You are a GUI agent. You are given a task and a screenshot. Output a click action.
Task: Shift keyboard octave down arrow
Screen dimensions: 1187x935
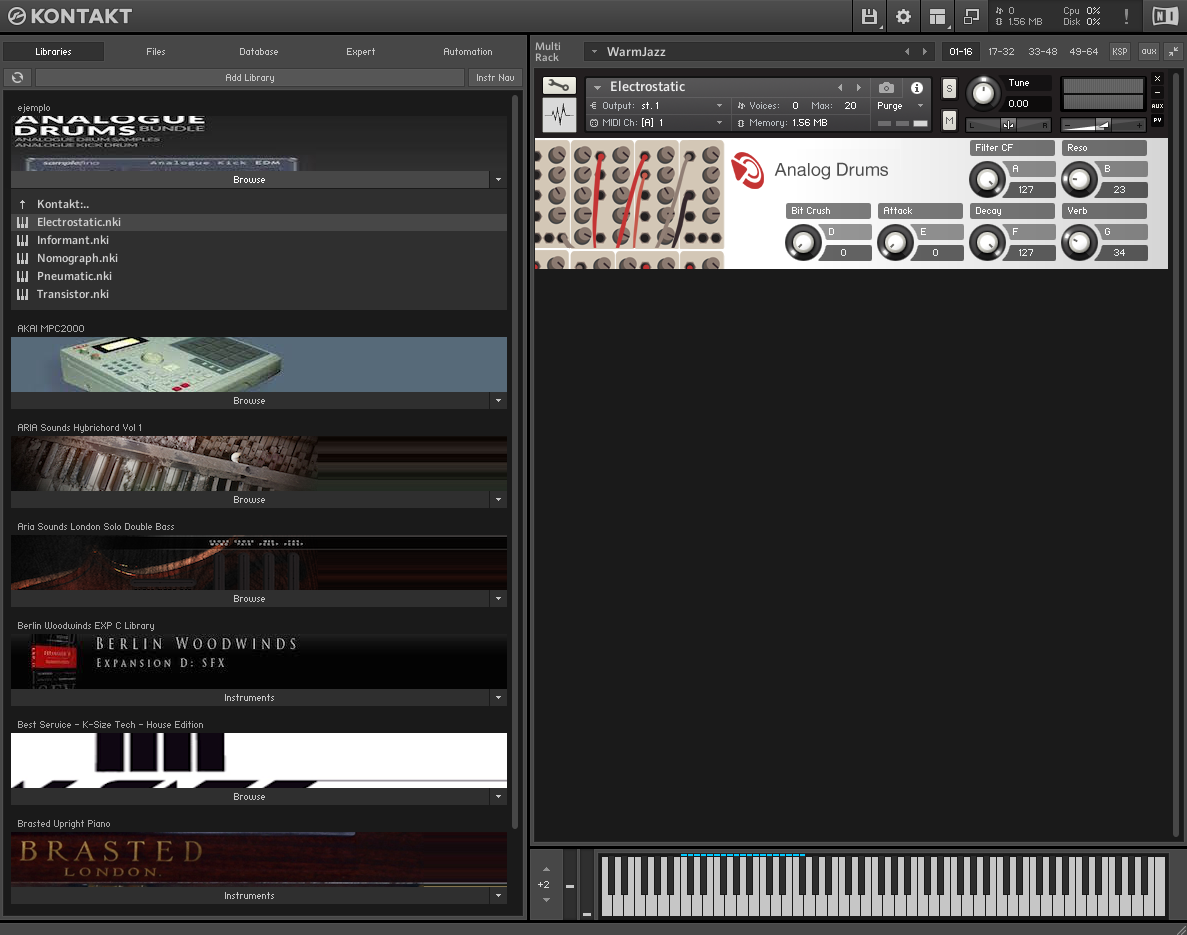click(x=546, y=899)
